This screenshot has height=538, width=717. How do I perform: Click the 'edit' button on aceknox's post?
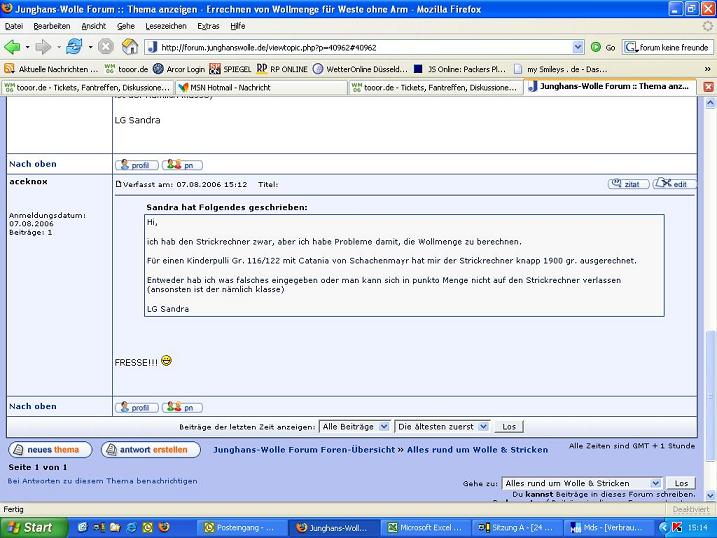[675, 184]
